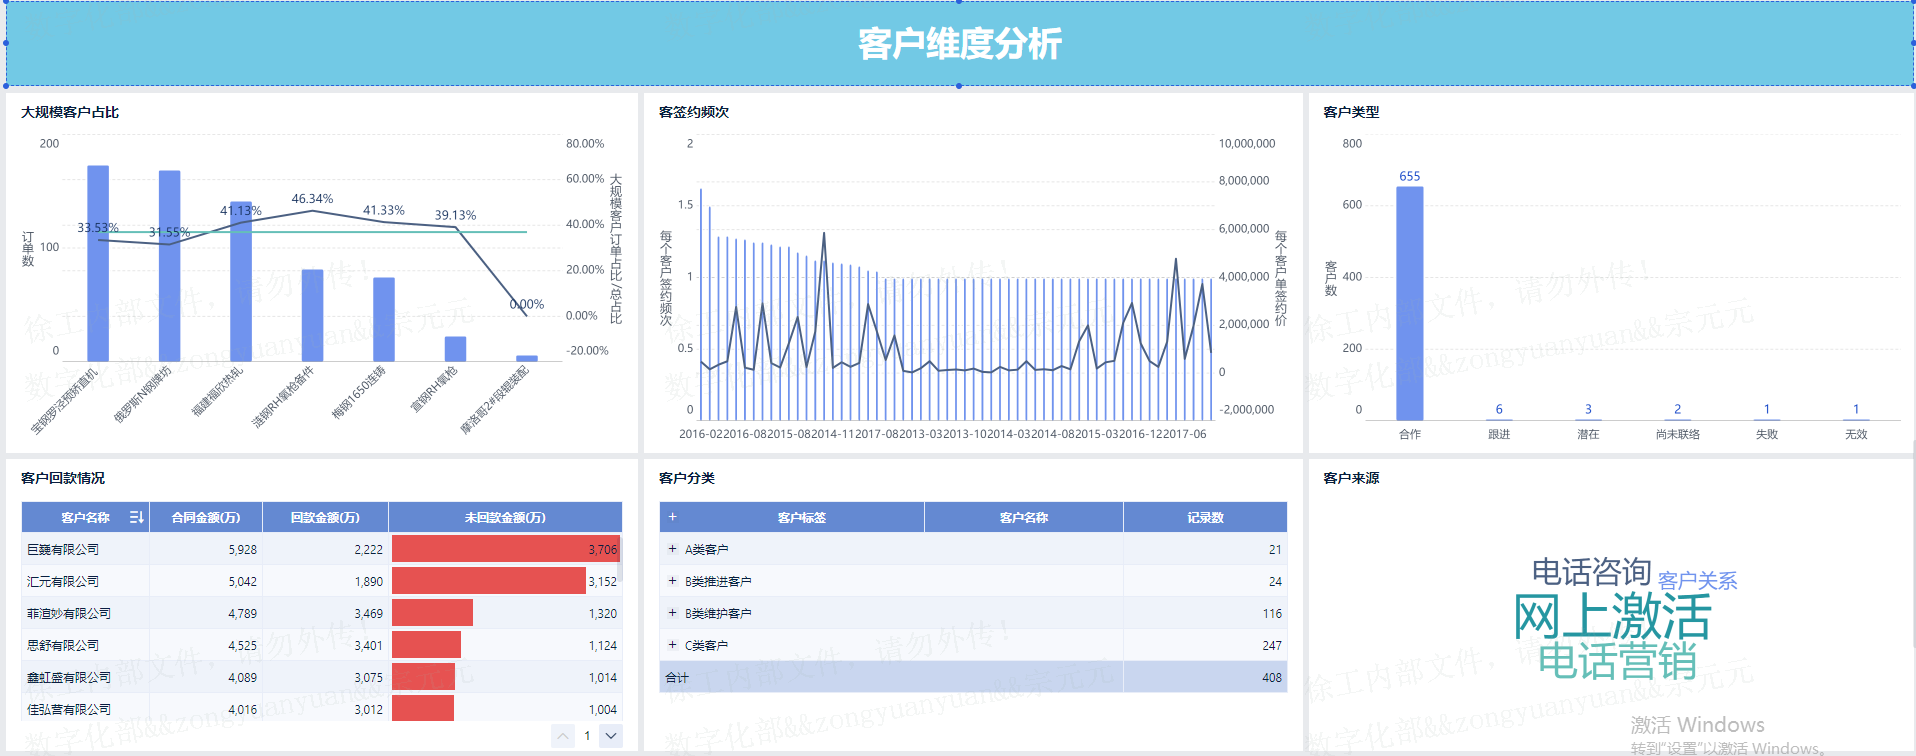Expand all rows with header plus icon
This screenshot has height=756, width=1916.
(673, 517)
